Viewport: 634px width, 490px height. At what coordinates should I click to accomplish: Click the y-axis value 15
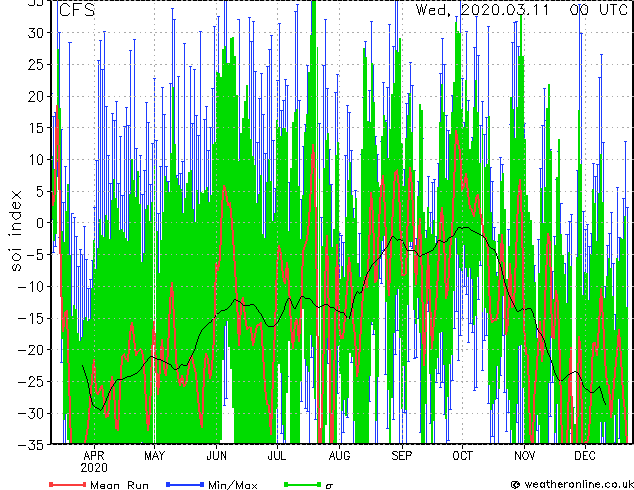(37, 128)
